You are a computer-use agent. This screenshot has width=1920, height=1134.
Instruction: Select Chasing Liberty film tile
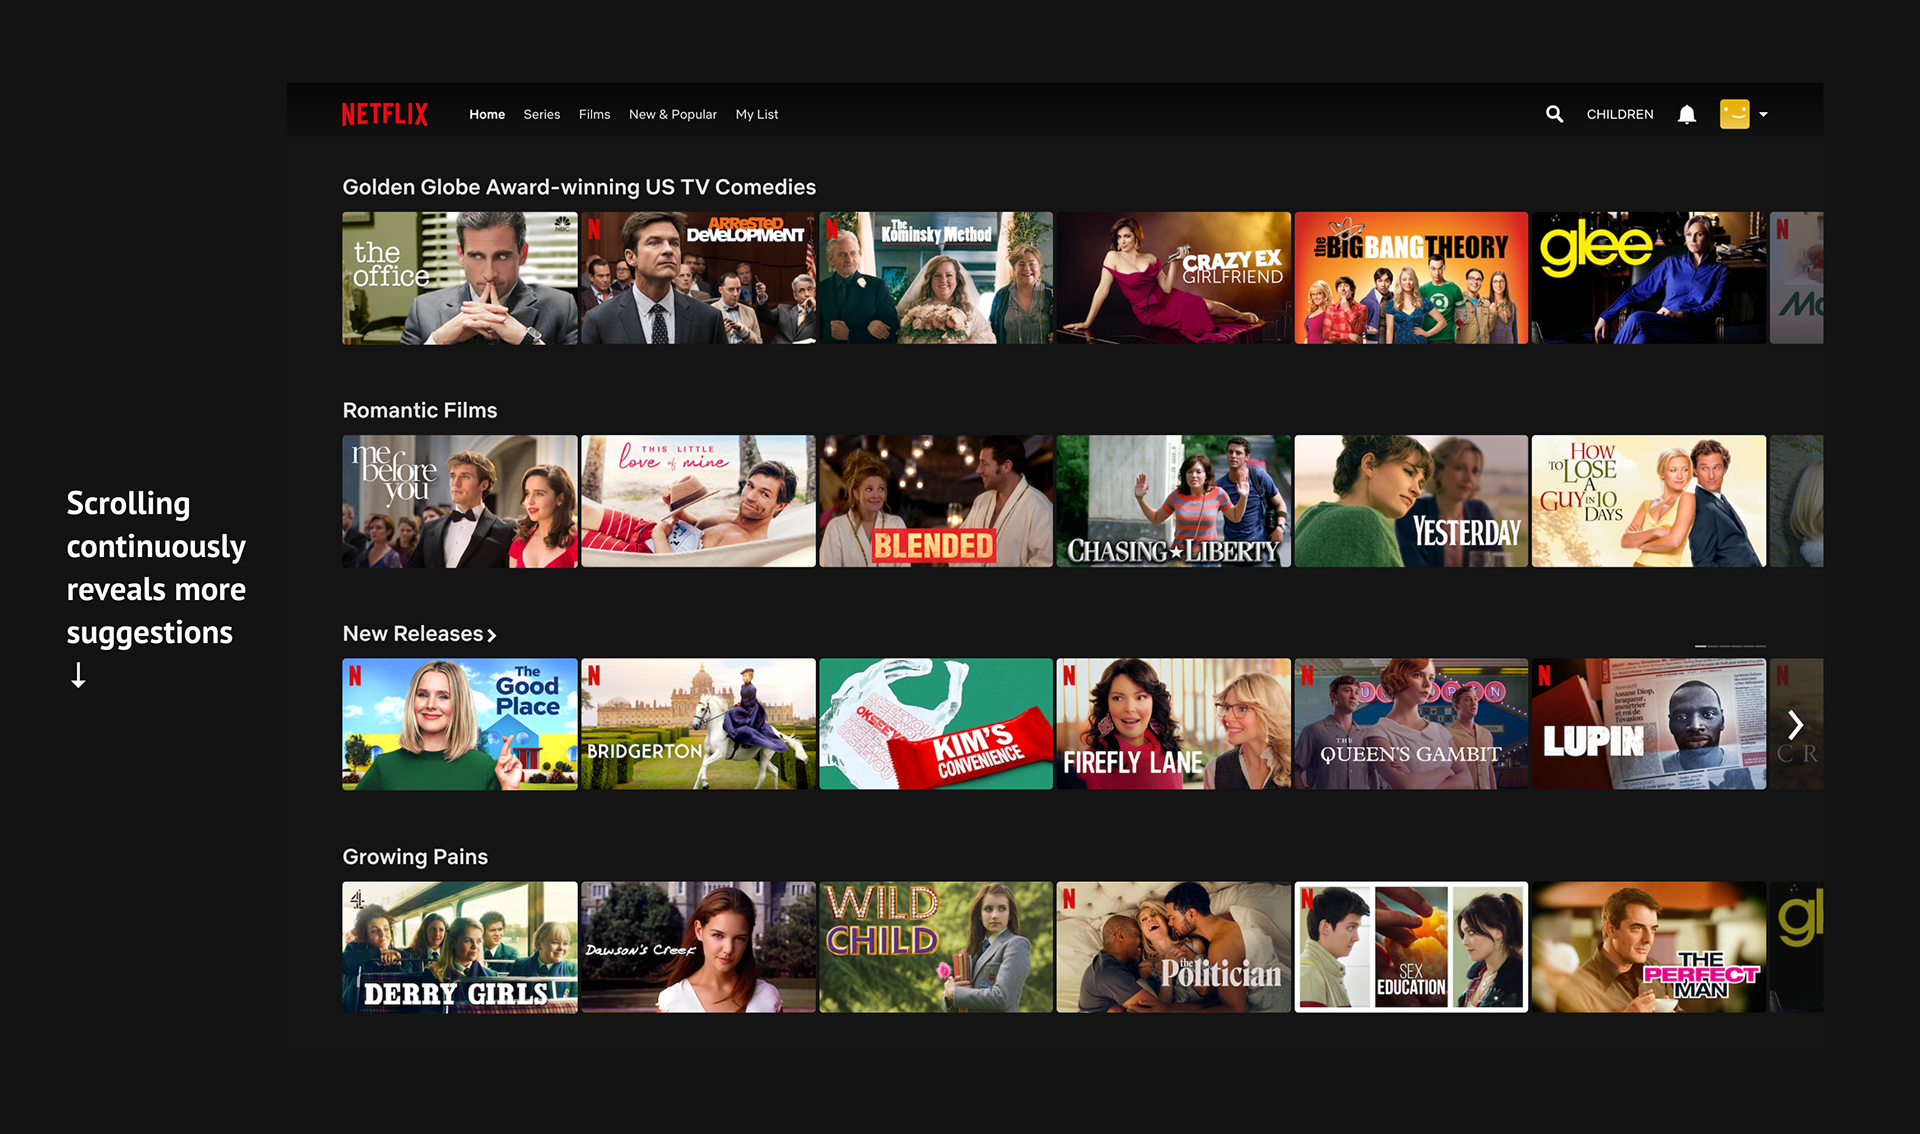click(1174, 501)
